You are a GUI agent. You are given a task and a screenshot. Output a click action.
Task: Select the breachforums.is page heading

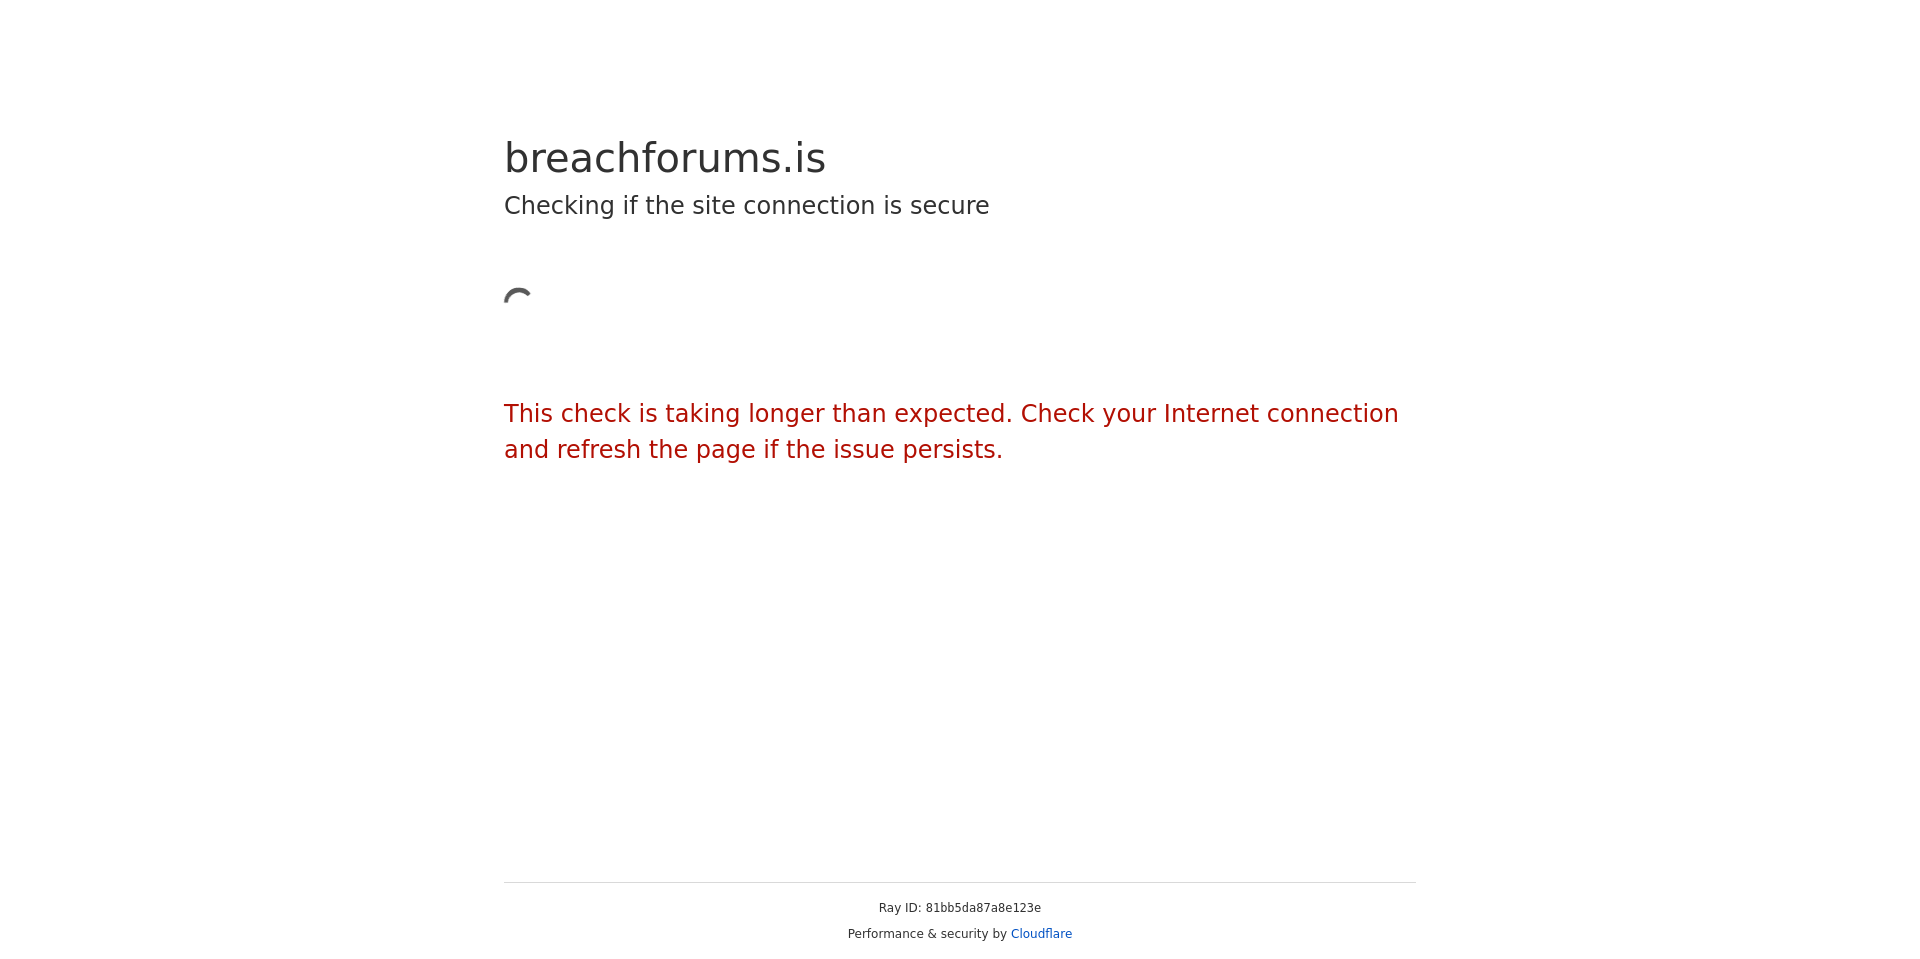pos(665,158)
